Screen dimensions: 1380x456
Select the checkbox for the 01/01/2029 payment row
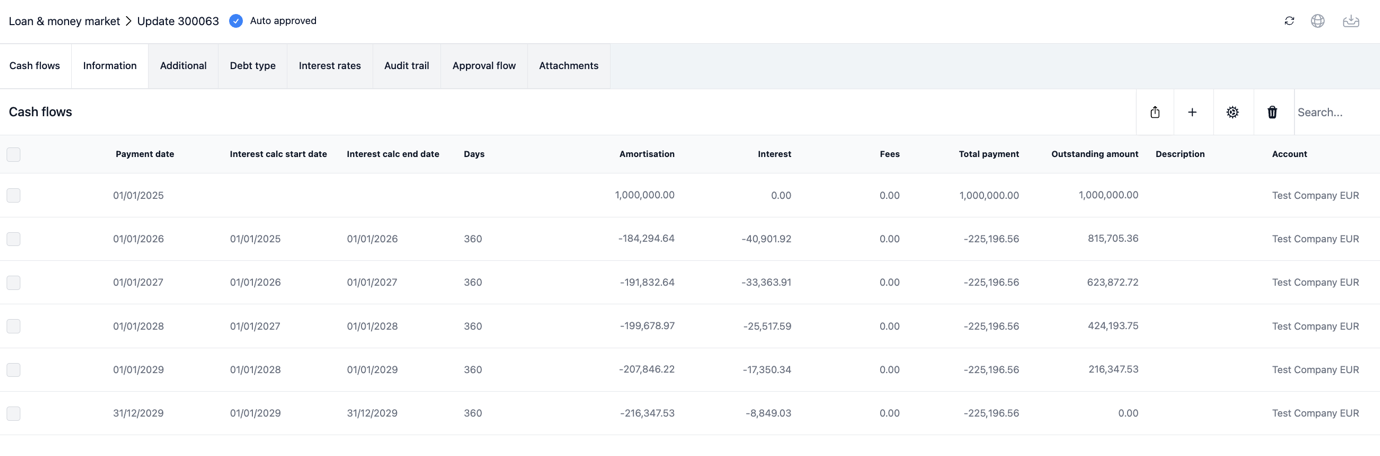14,369
